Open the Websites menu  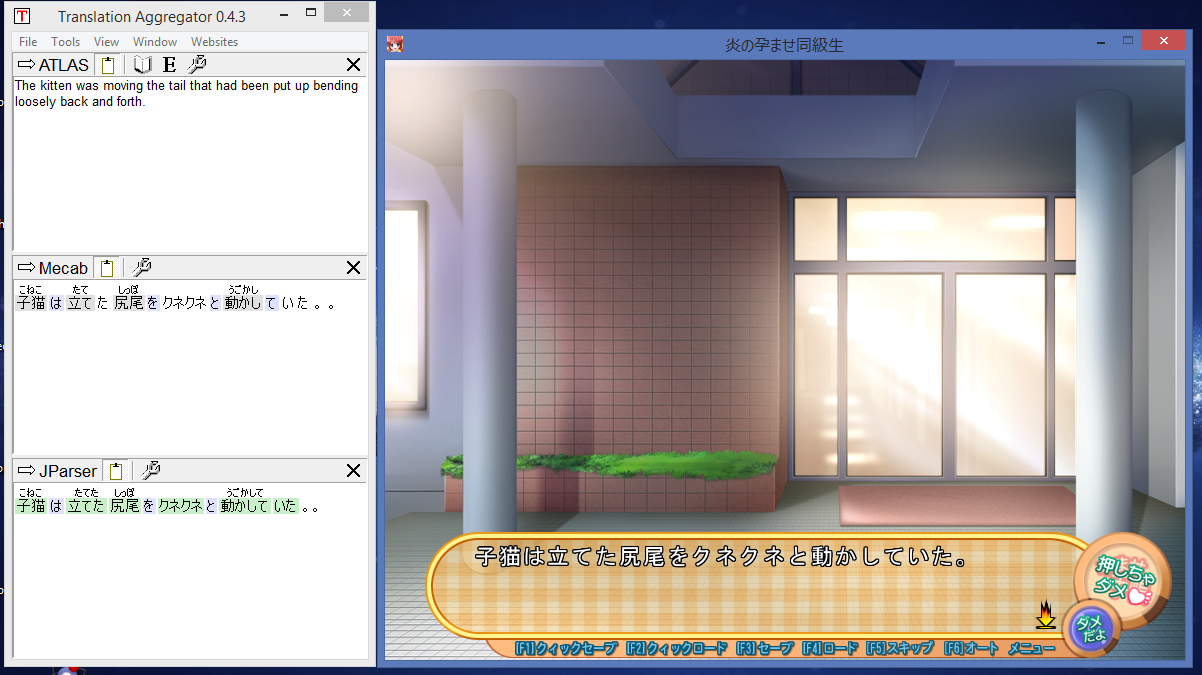tap(214, 42)
